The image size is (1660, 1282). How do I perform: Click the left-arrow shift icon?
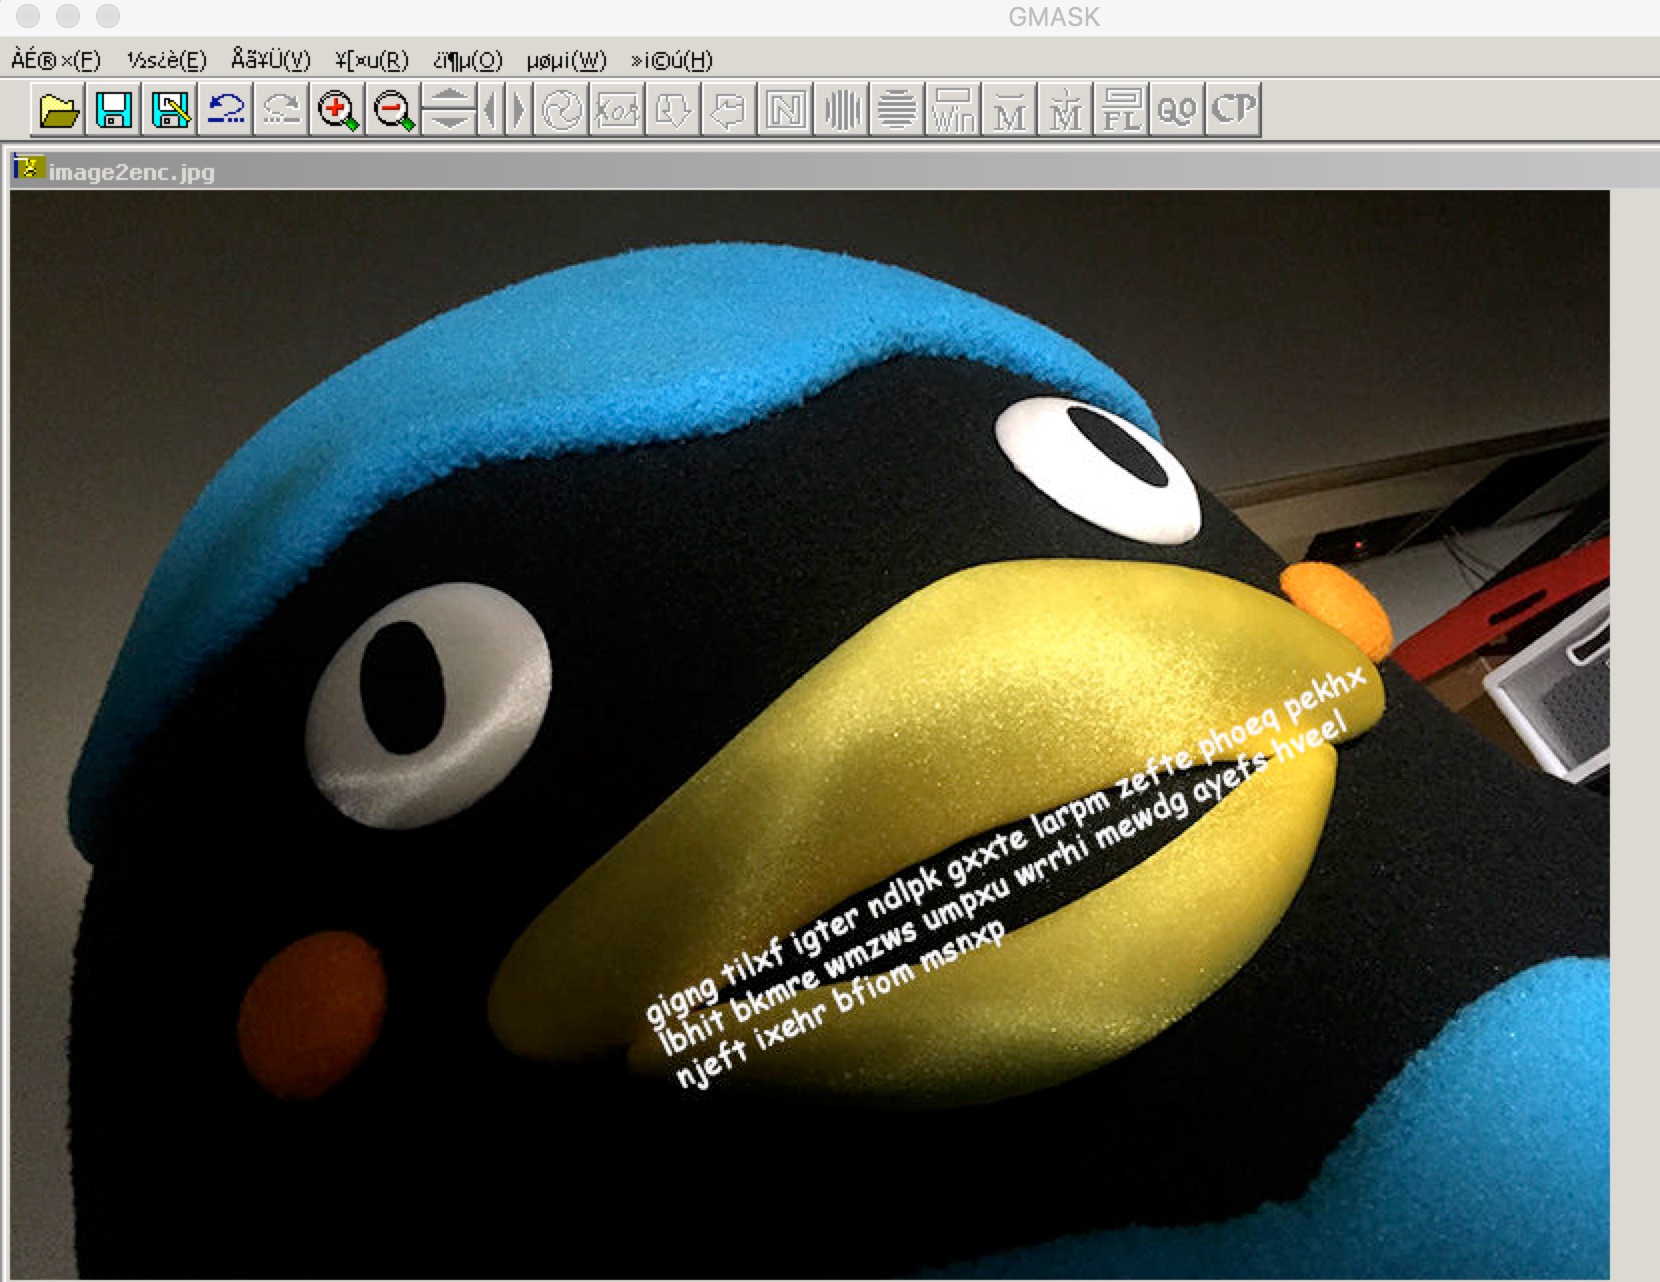pyautogui.click(x=729, y=110)
